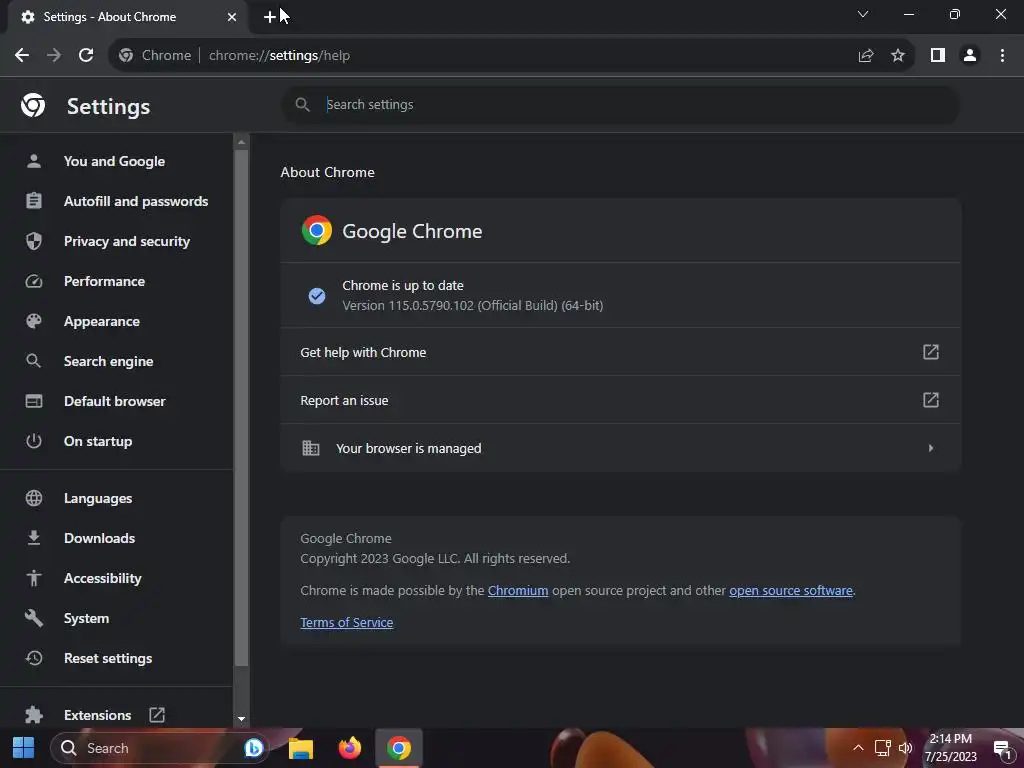Go back with the back arrow
Image resolution: width=1024 pixels, height=768 pixels.
(22, 56)
